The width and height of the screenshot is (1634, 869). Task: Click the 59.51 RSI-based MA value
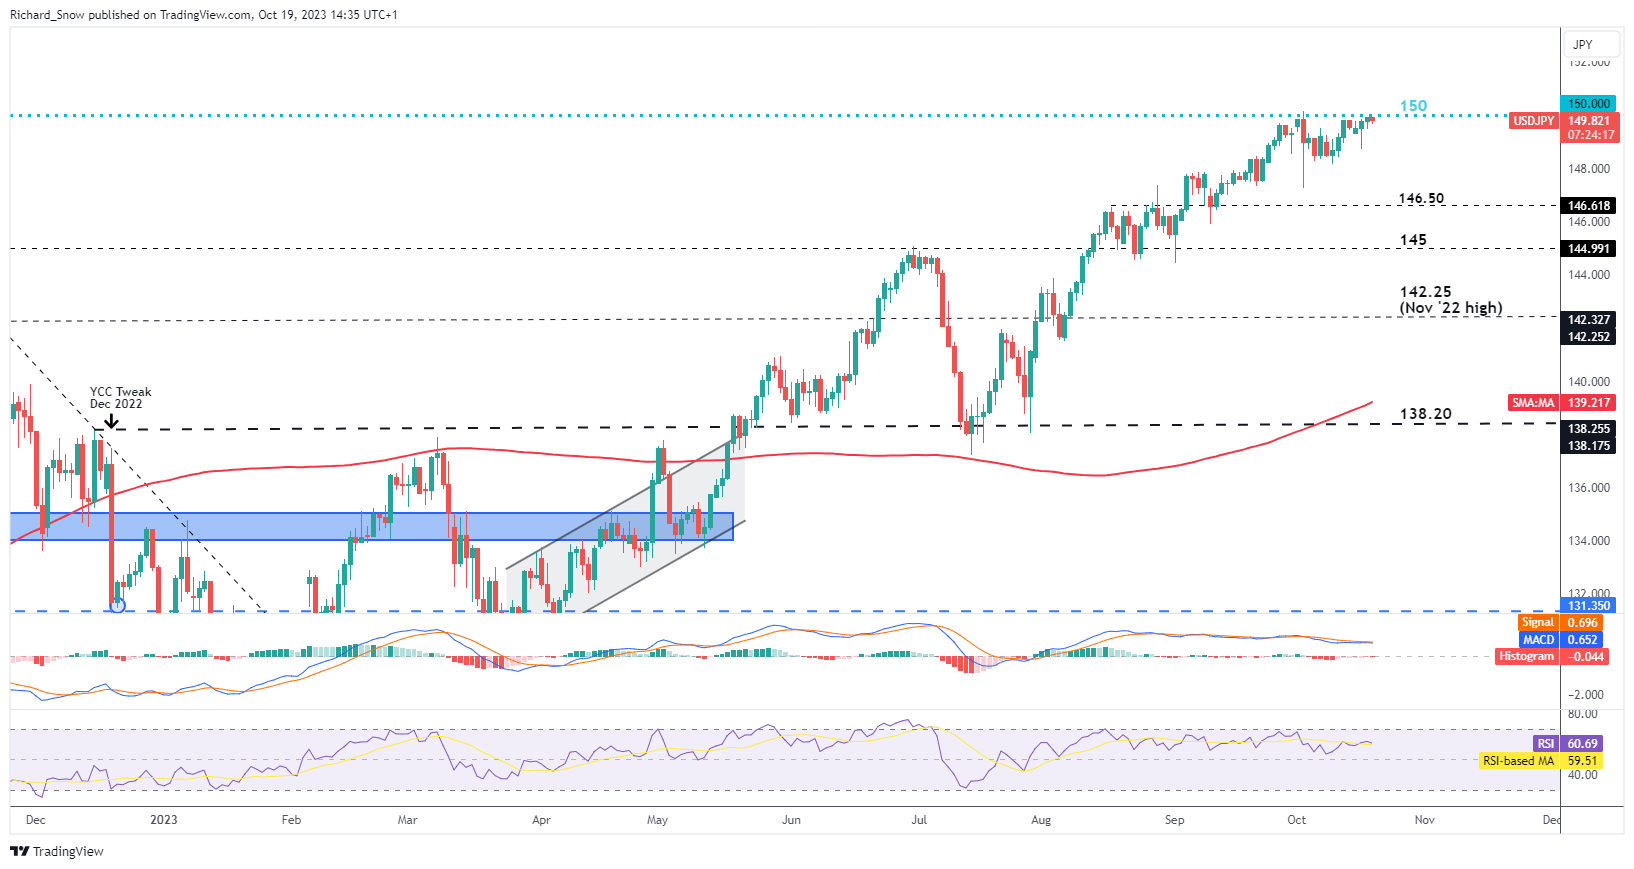pyautogui.click(x=1582, y=761)
